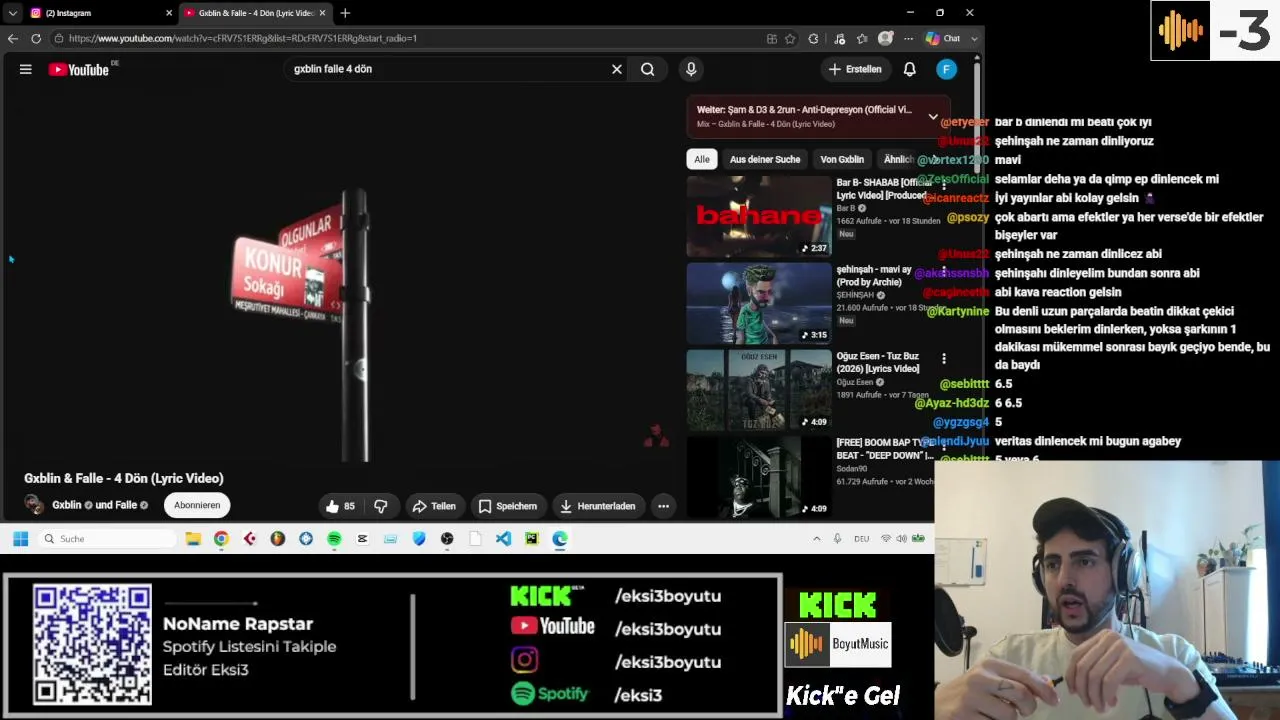Show next filter chips with the arrow
Image resolution: width=1280 pixels, height=720 pixels.
tap(933, 159)
